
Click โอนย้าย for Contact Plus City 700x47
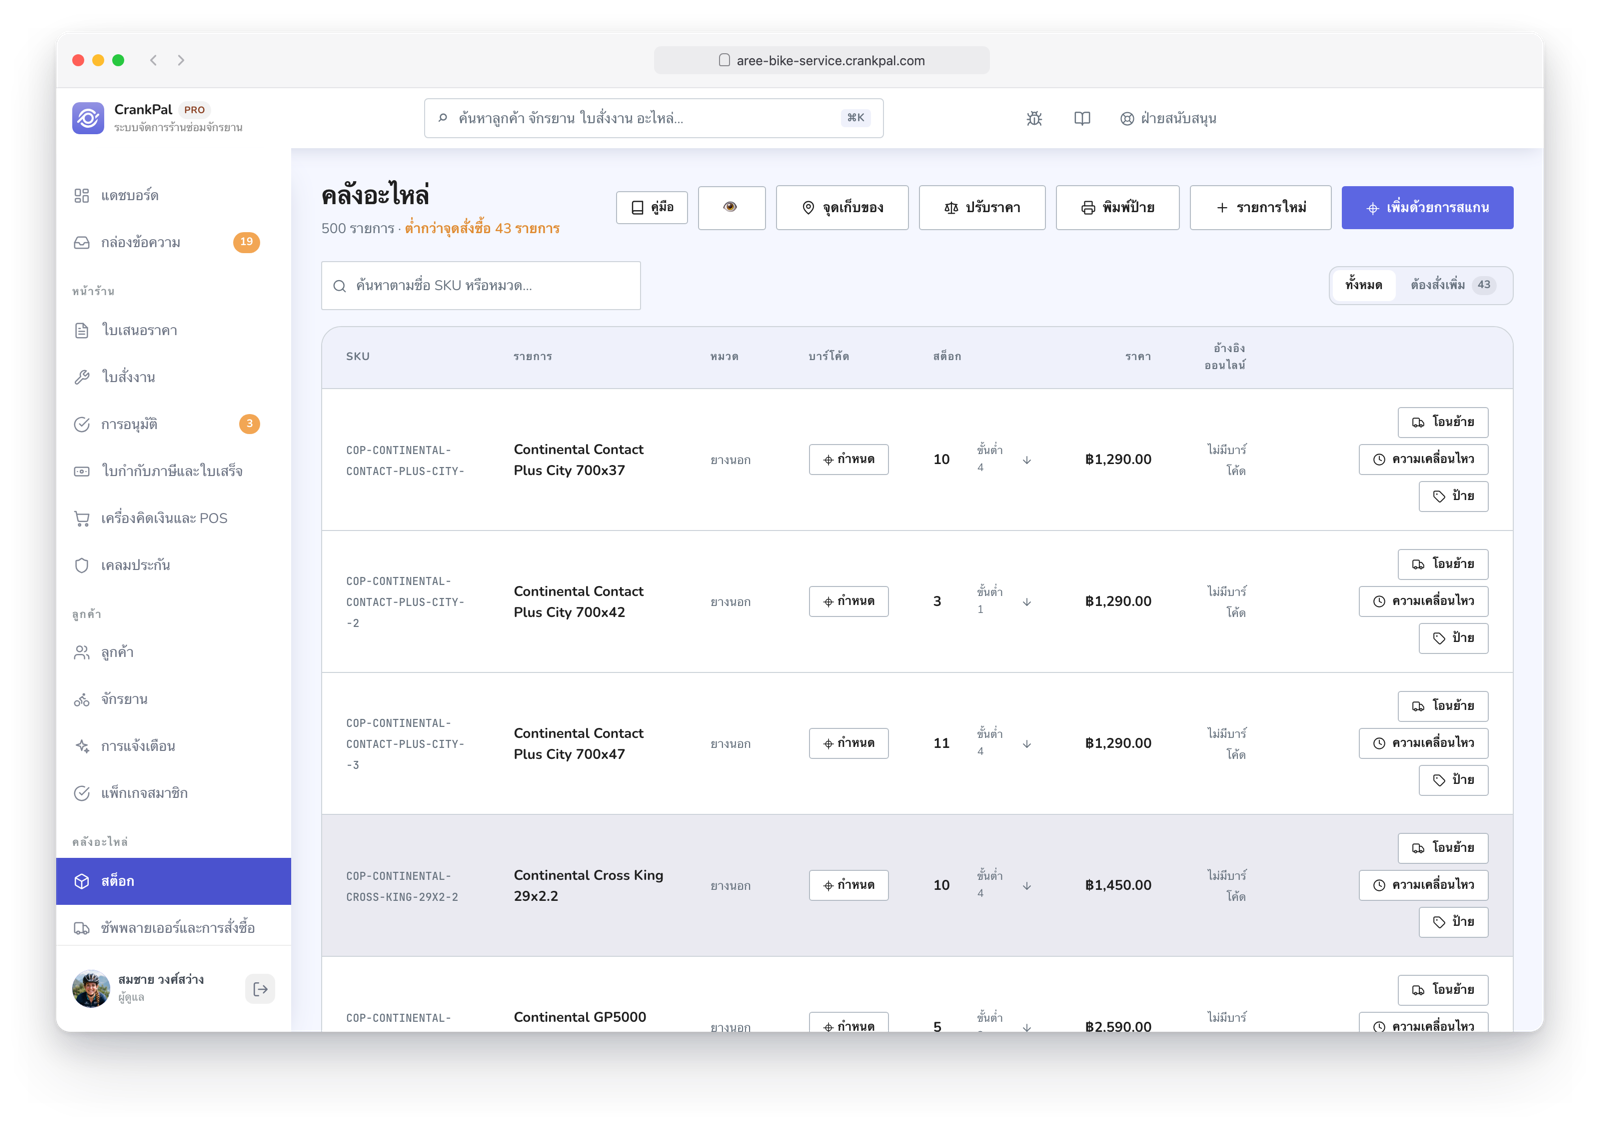(x=1443, y=706)
